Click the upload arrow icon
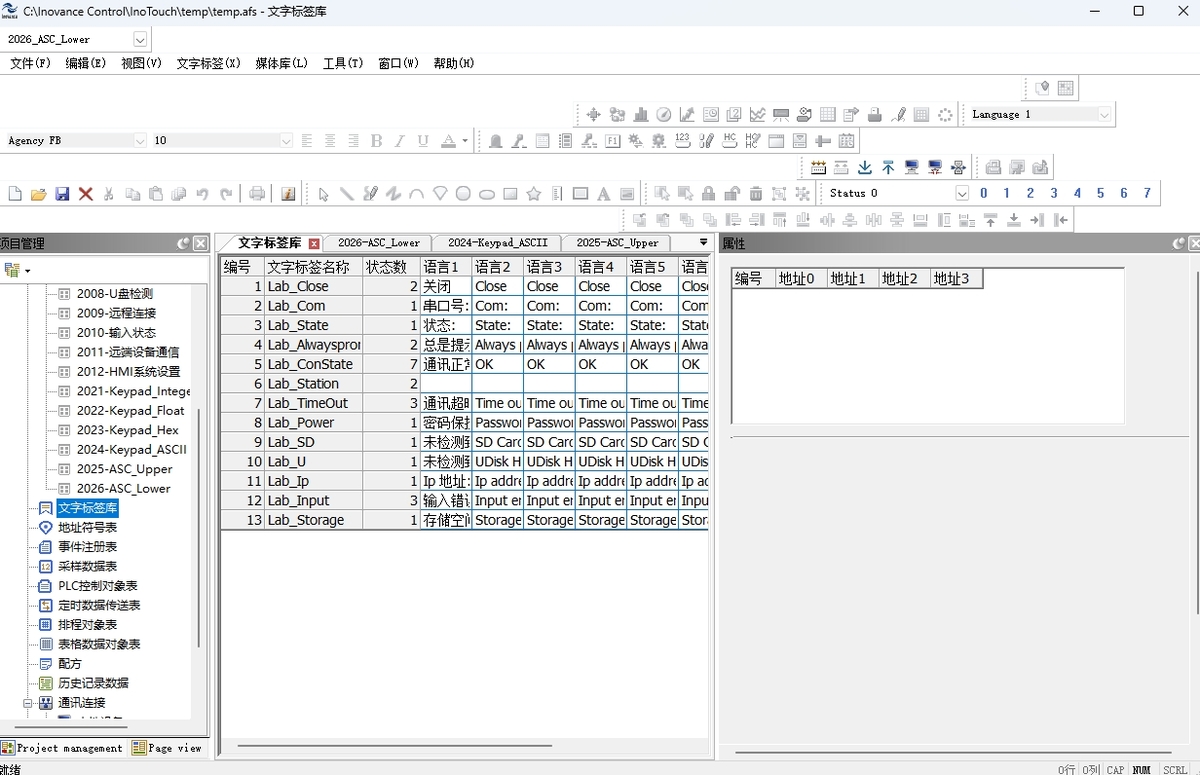The width and height of the screenshot is (1200, 775). [x=888, y=167]
